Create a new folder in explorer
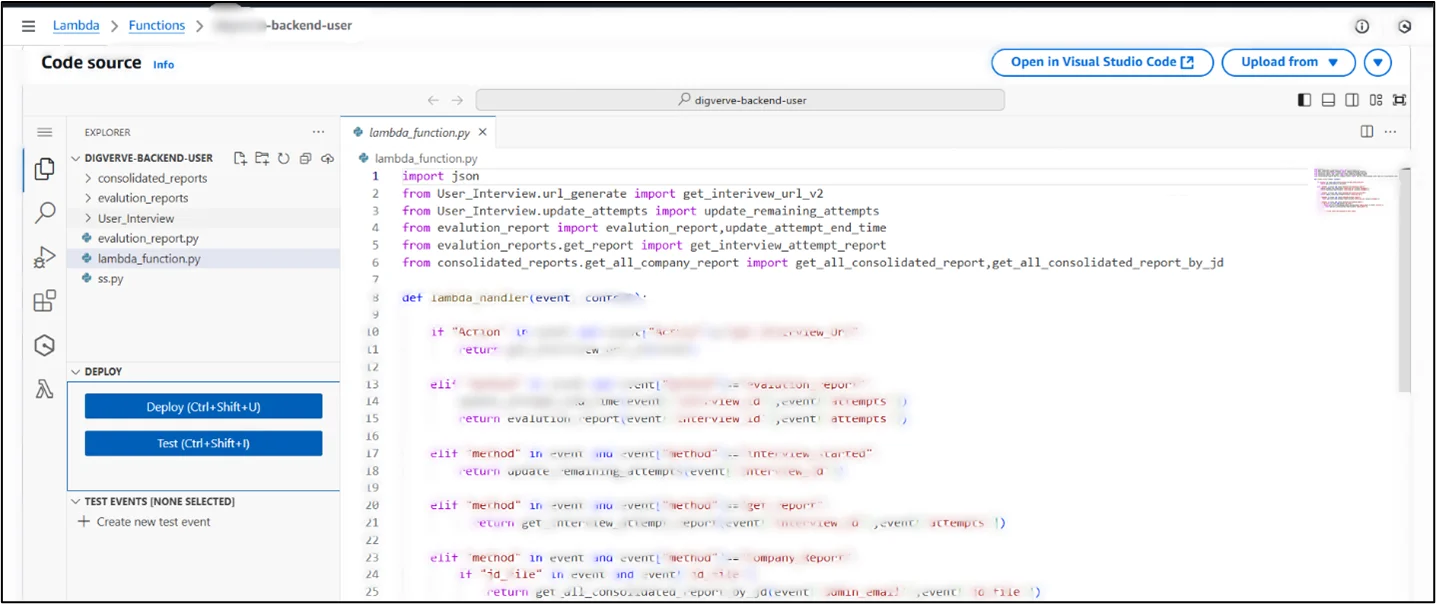The height and width of the screenshot is (604, 1436). coord(262,158)
